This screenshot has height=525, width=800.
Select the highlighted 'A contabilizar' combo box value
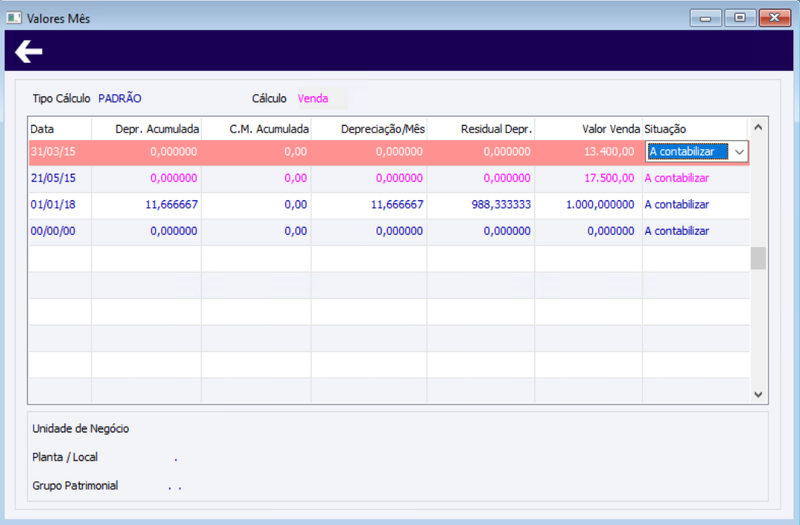687,152
